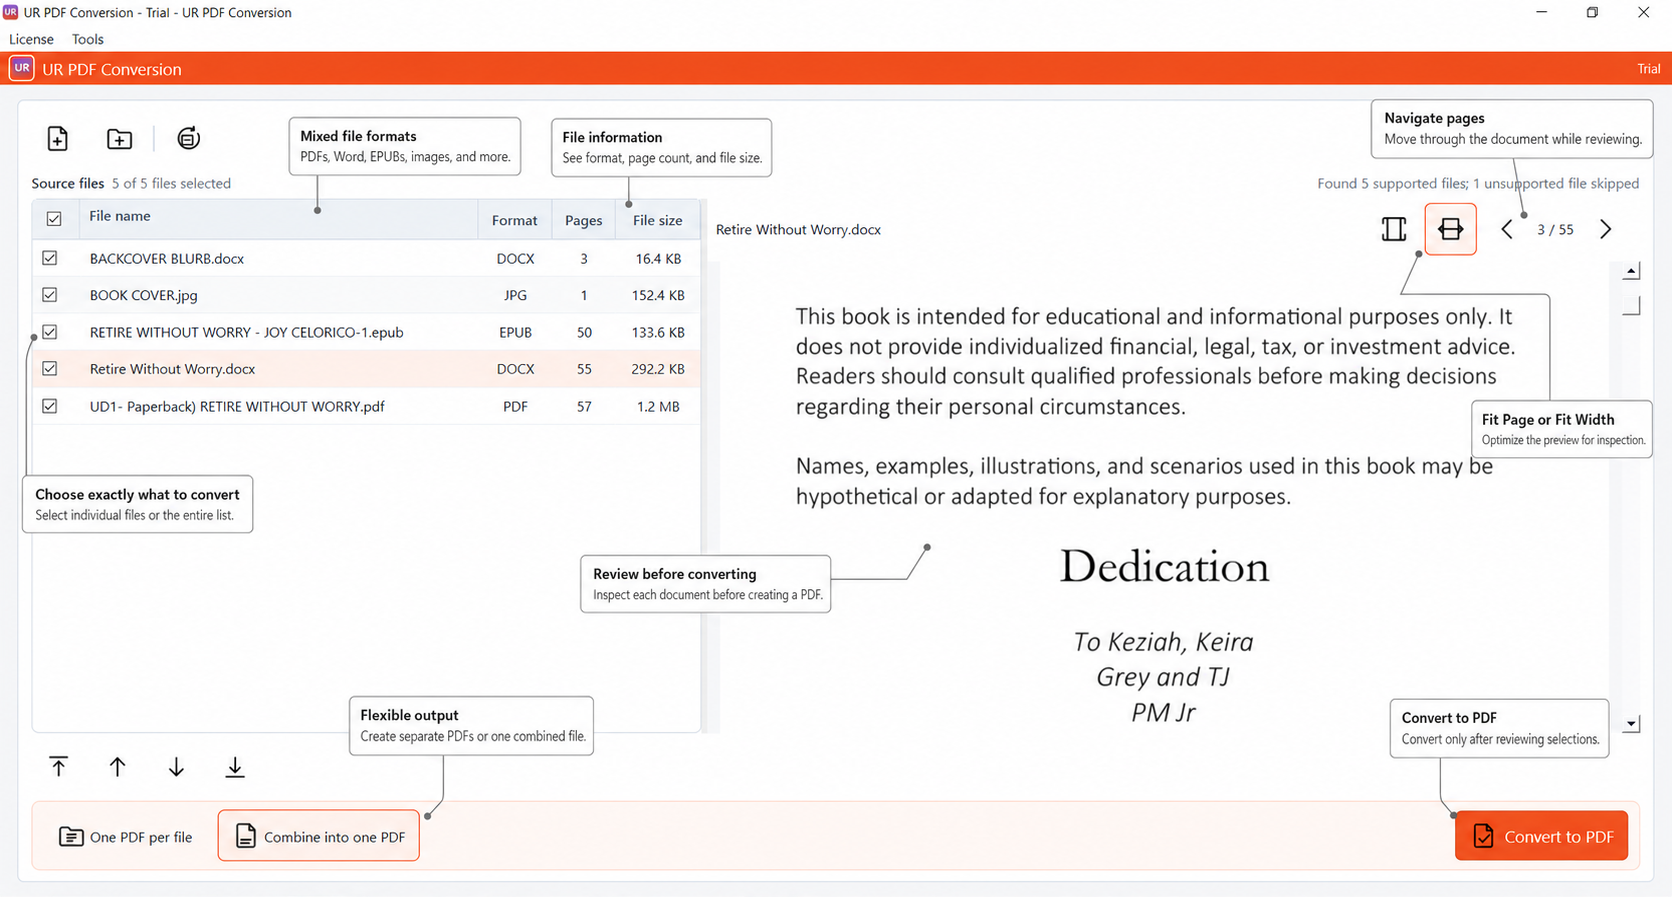Click the EPUB format cell
This screenshot has height=897, width=1672.
515,332
